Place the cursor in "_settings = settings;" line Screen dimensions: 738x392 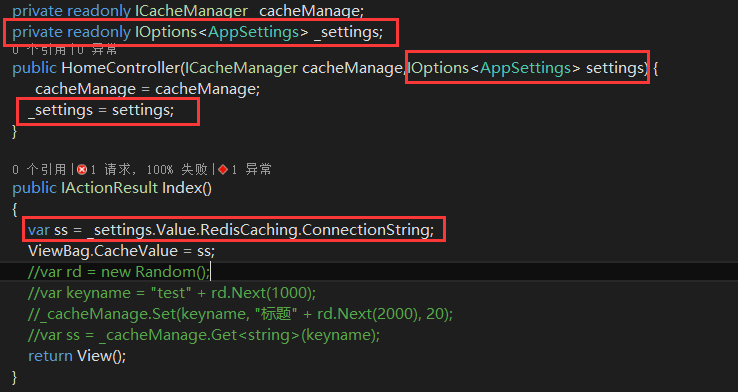[101, 110]
